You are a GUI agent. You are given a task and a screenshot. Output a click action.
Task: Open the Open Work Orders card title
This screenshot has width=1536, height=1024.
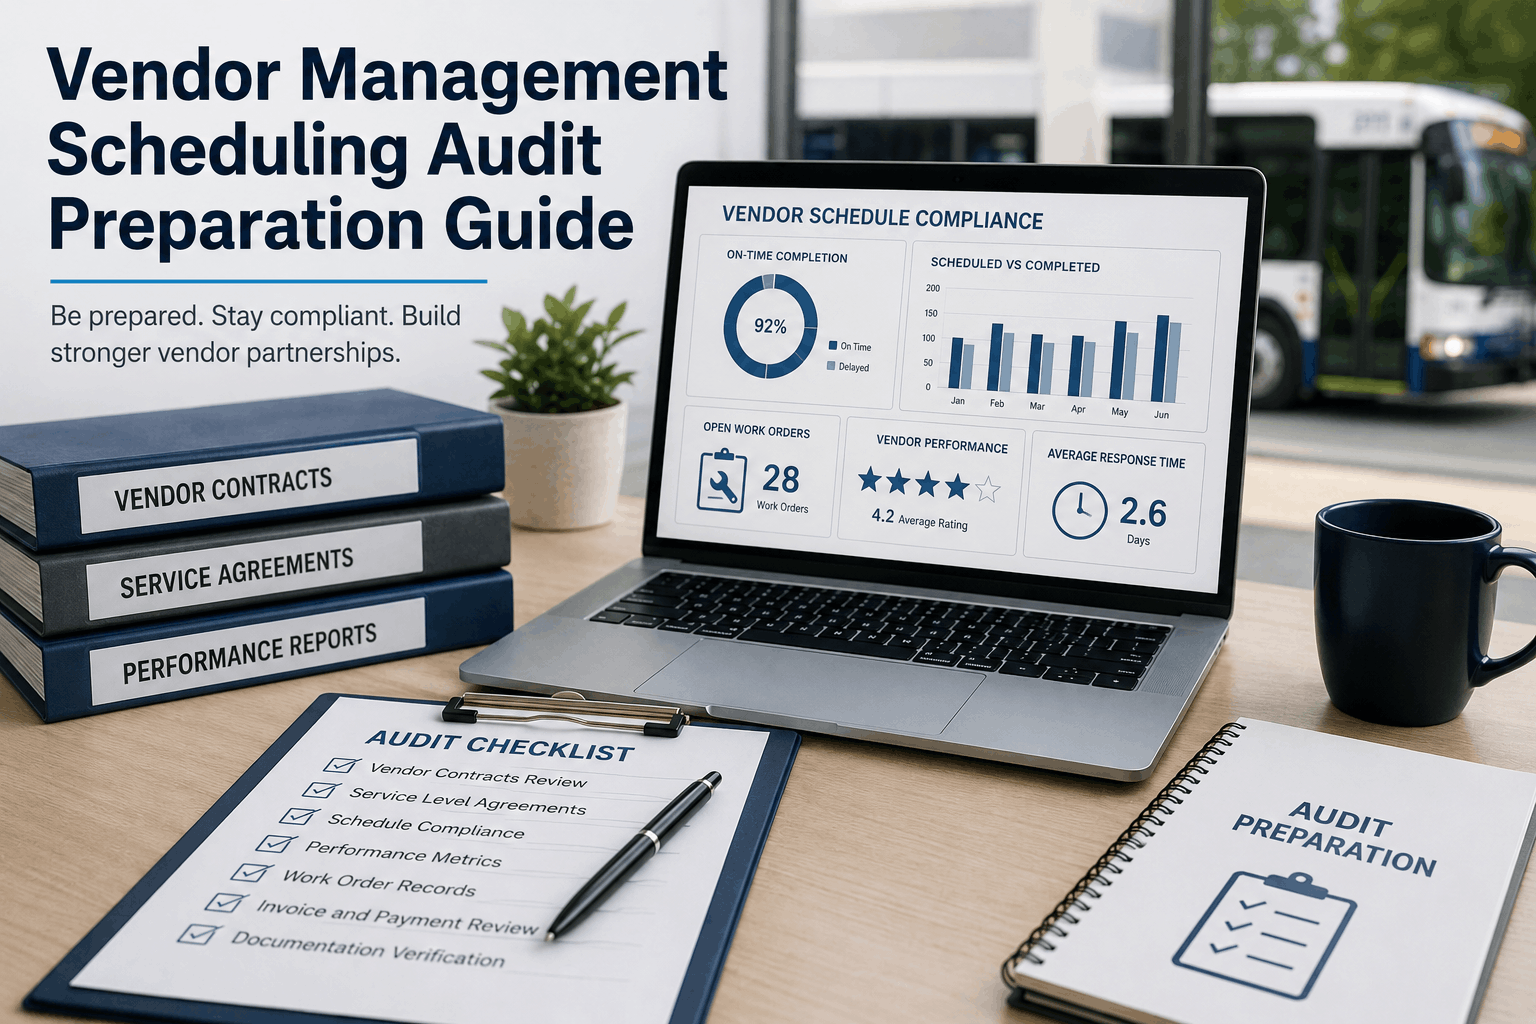point(756,430)
